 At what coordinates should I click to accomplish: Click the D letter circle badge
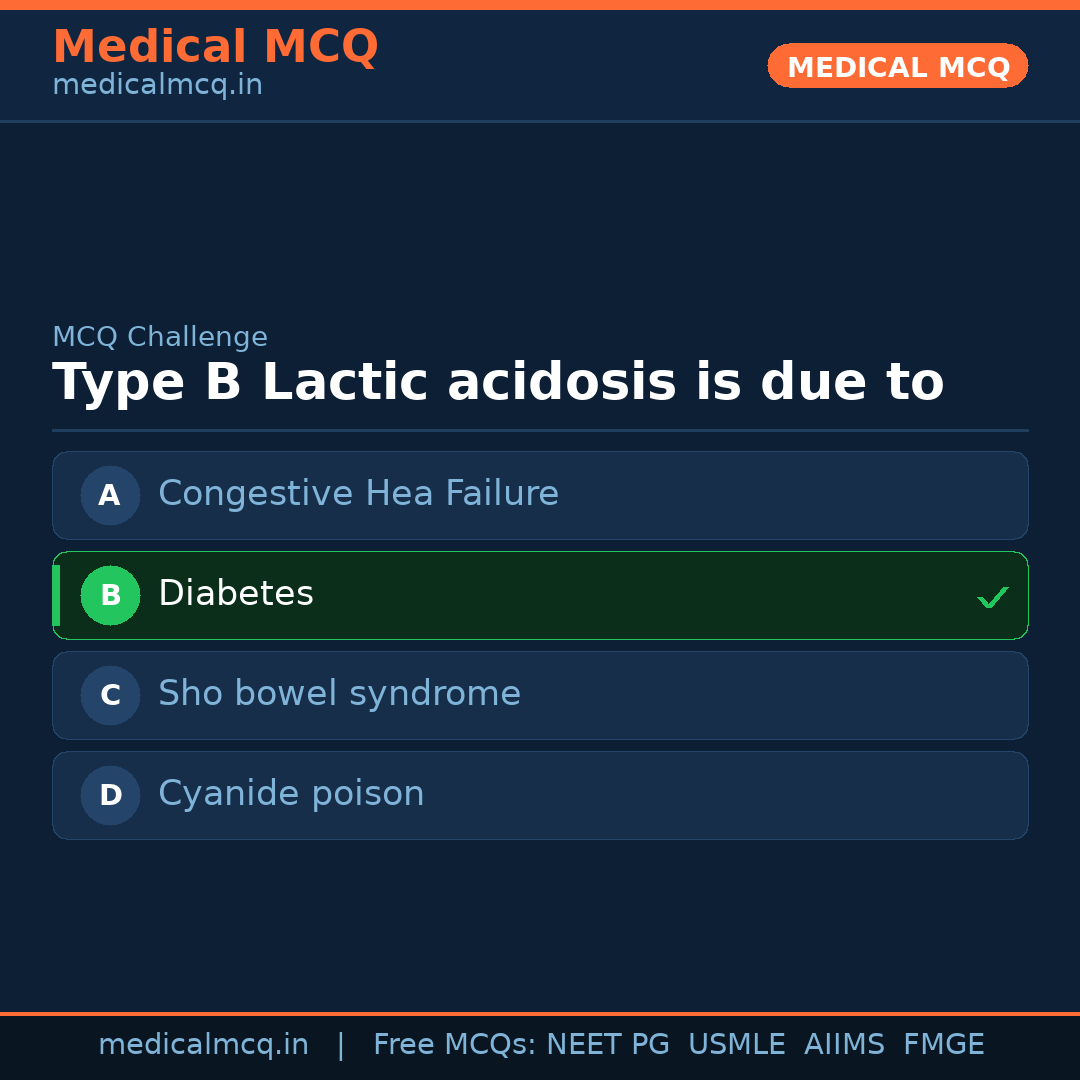(110, 795)
